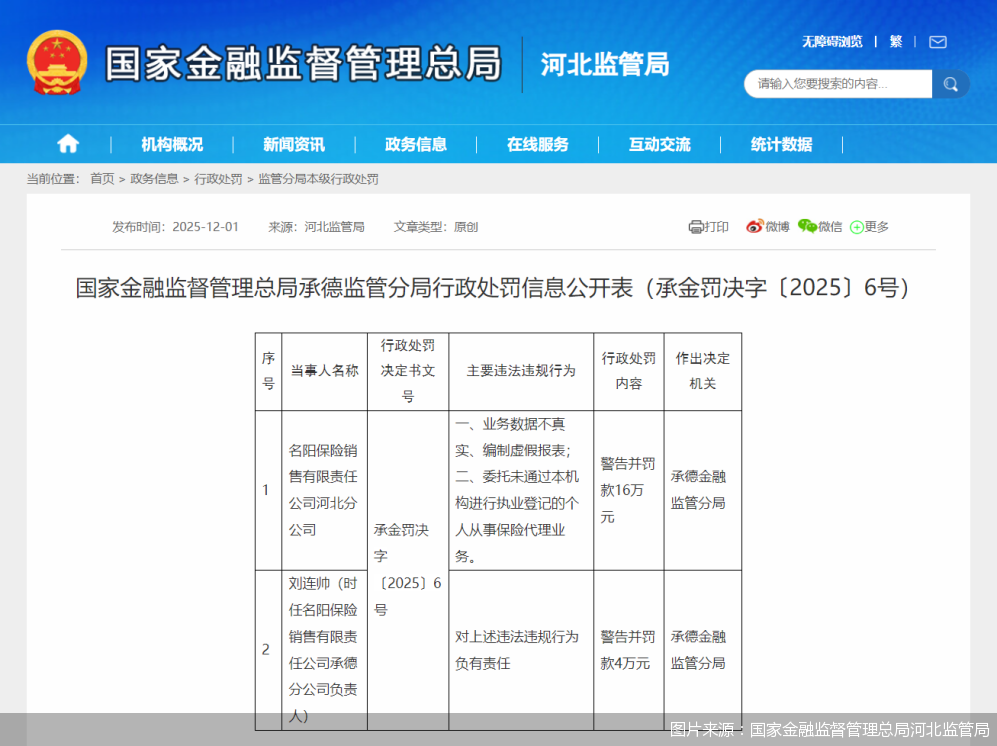The image size is (997, 746).
Task: Click the search input field
Action: pyautogui.click(x=838, y=84)
